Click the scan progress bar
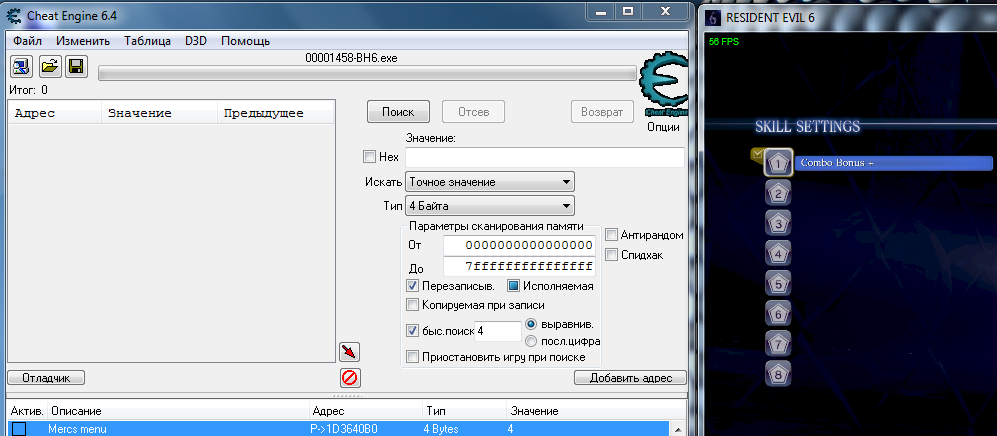Screen dimensions: 997x436 click(368, 74)
